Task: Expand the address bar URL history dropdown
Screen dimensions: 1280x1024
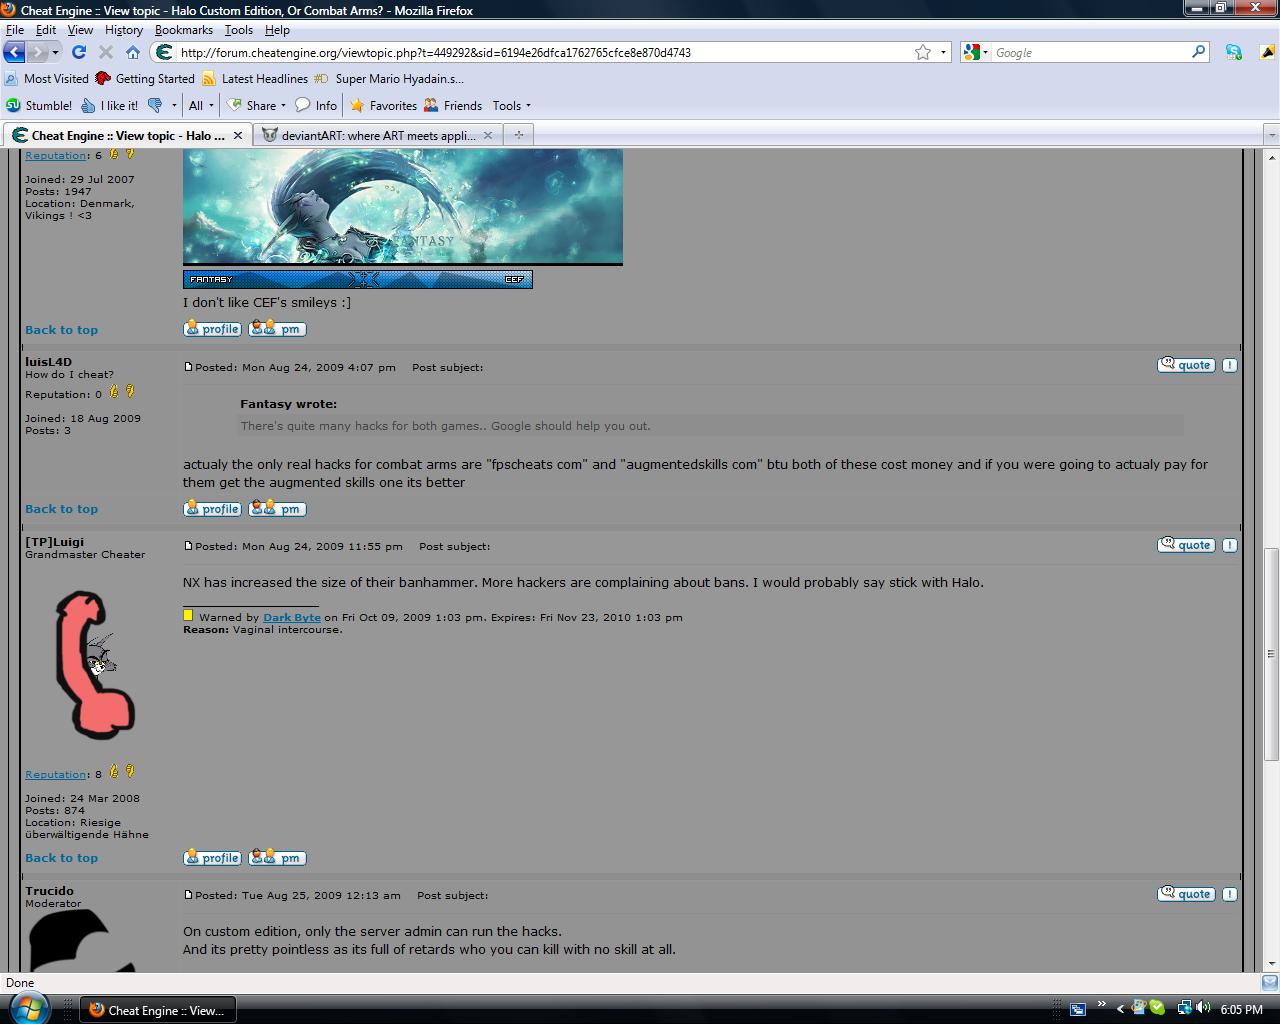Action: 943,52
